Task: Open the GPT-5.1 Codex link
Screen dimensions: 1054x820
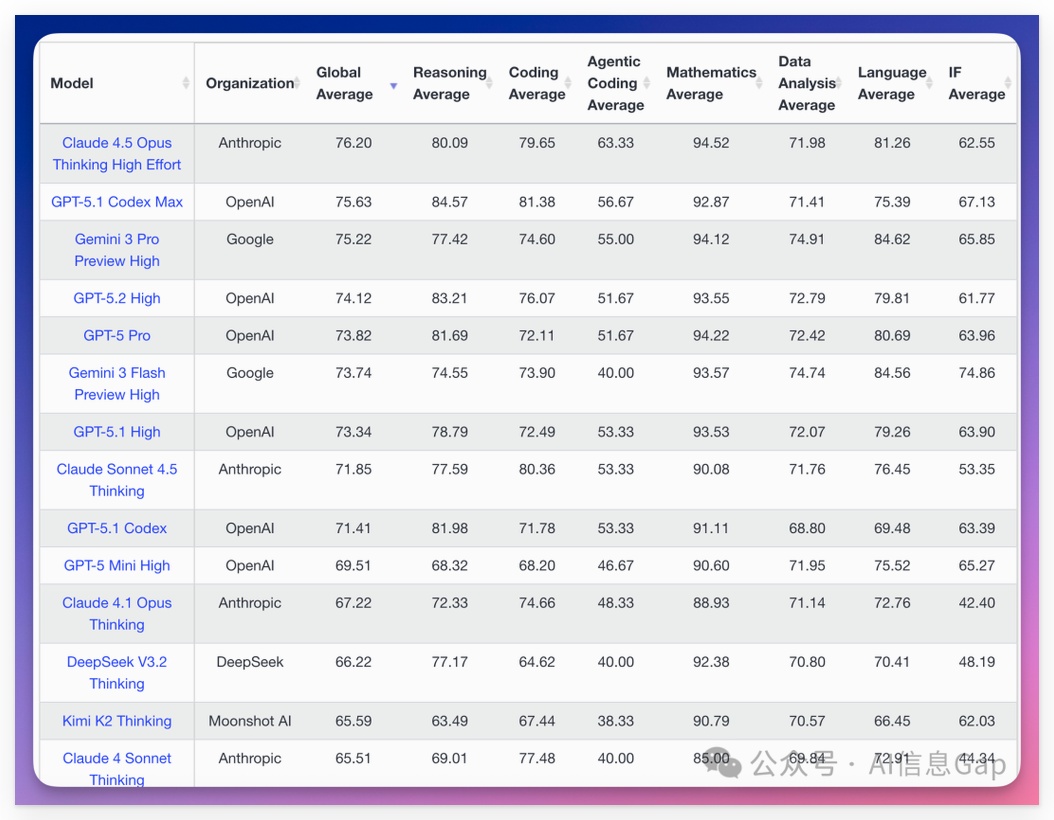Action: (x=117, y=528)
